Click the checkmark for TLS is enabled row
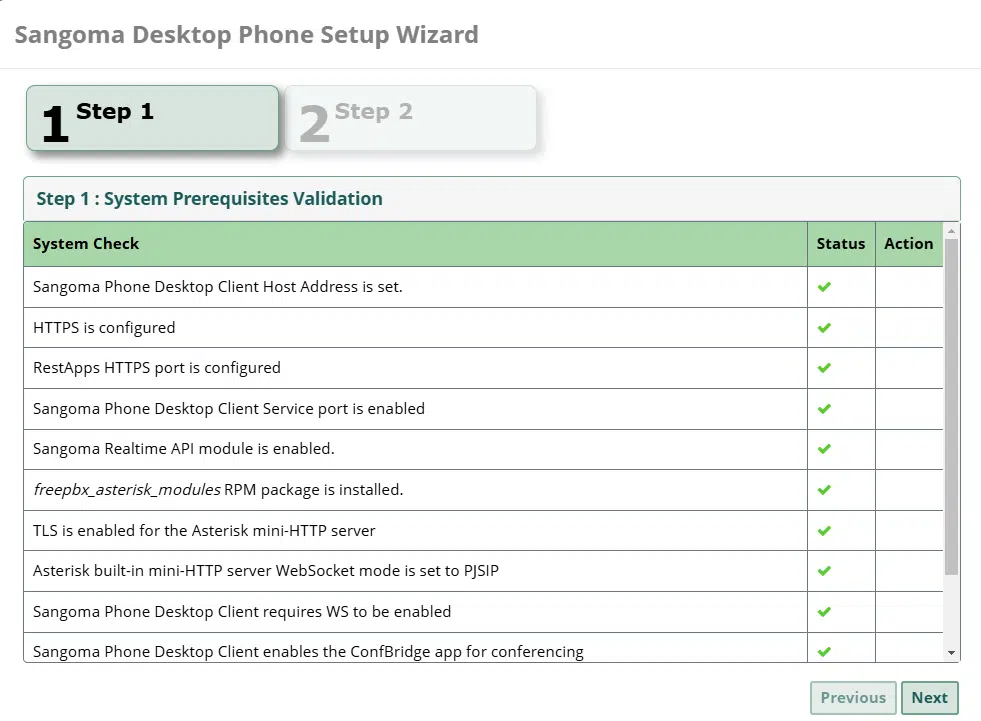 tap(824, 531)
